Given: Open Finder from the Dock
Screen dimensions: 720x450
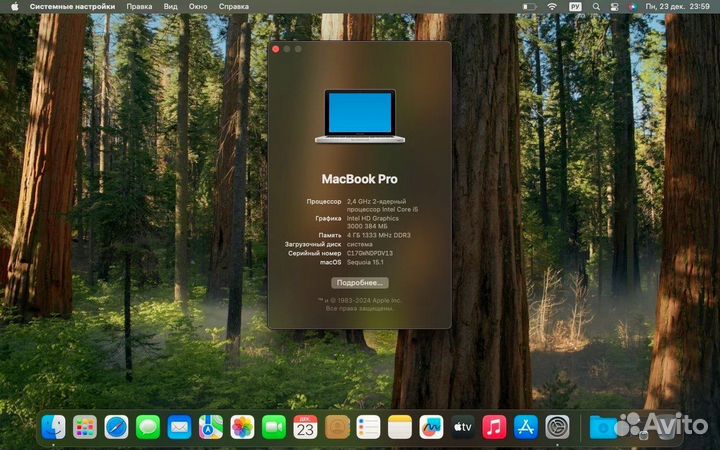Looking at the screenshot, I should (53, 427).
